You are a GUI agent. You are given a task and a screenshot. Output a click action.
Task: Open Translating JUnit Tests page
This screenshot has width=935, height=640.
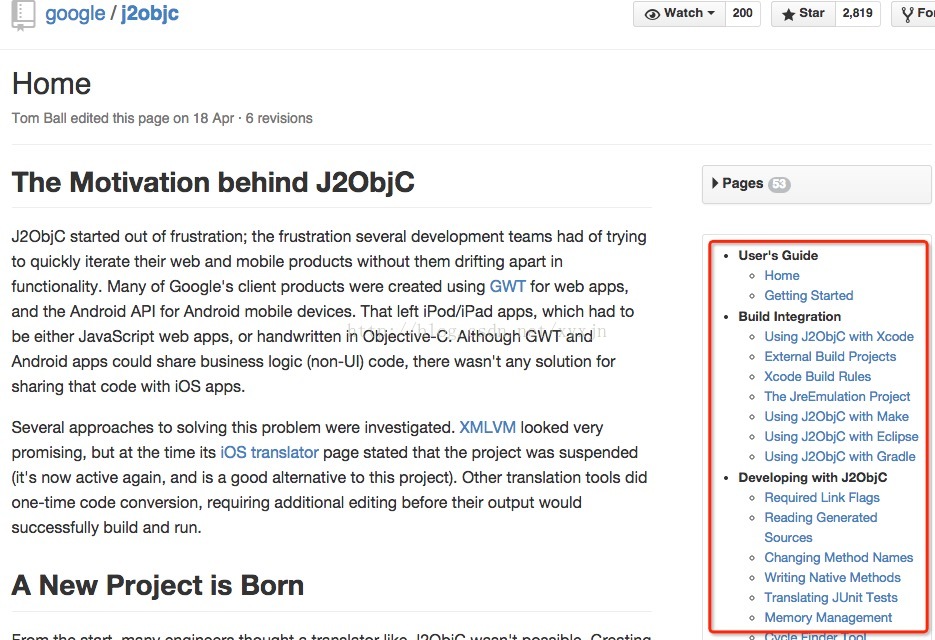click(x=831, y=597)
